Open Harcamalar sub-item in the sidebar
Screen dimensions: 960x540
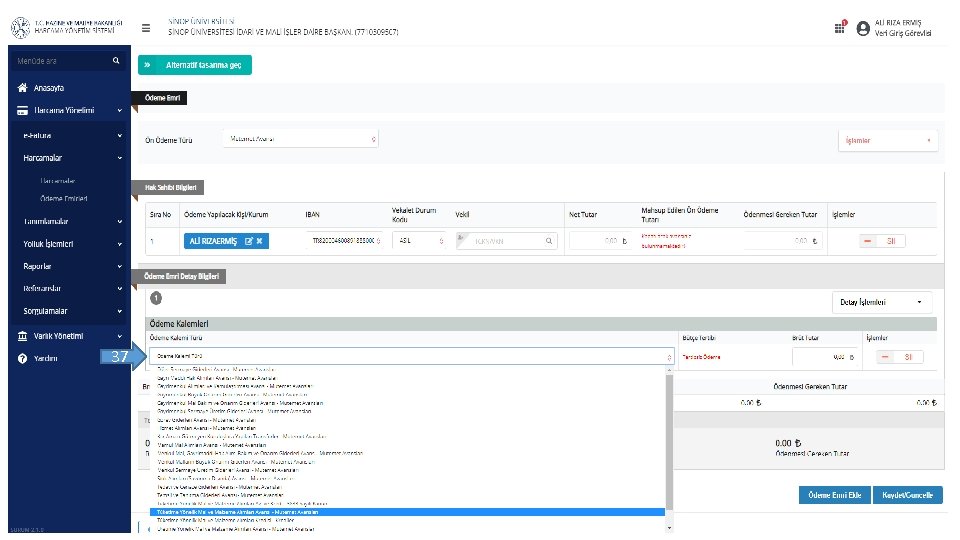point(58,181)
